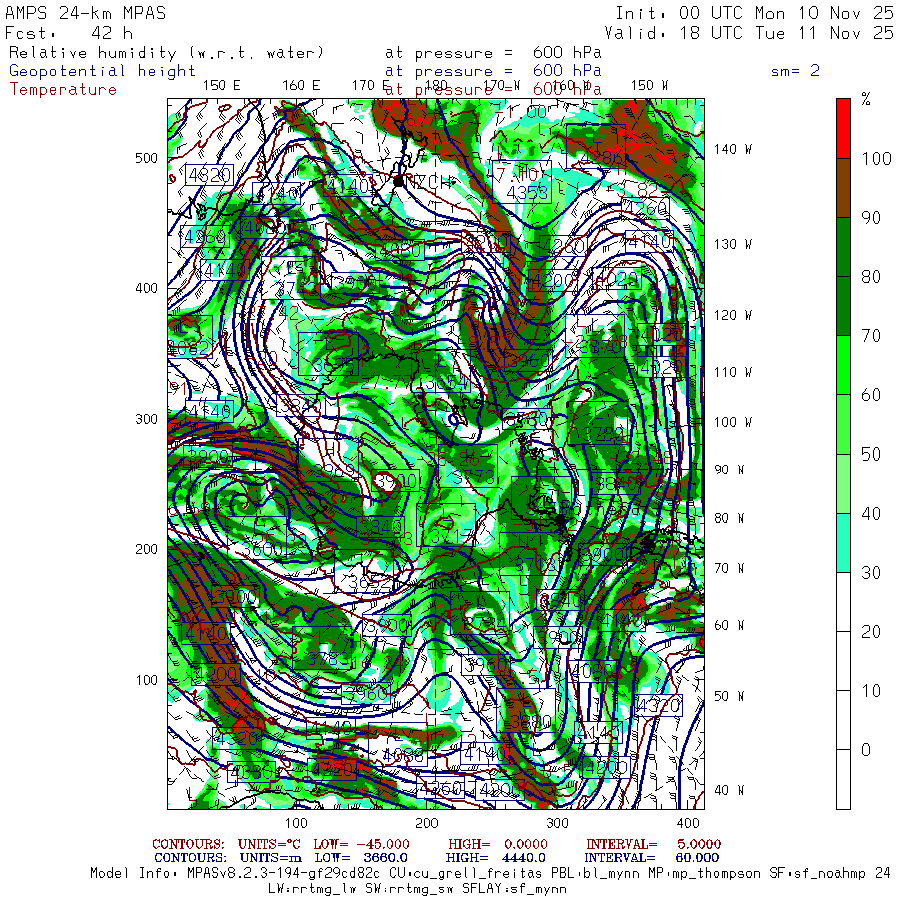Click the blue "Geopotential height" label
Screen dimensions: 900x900
103,71
